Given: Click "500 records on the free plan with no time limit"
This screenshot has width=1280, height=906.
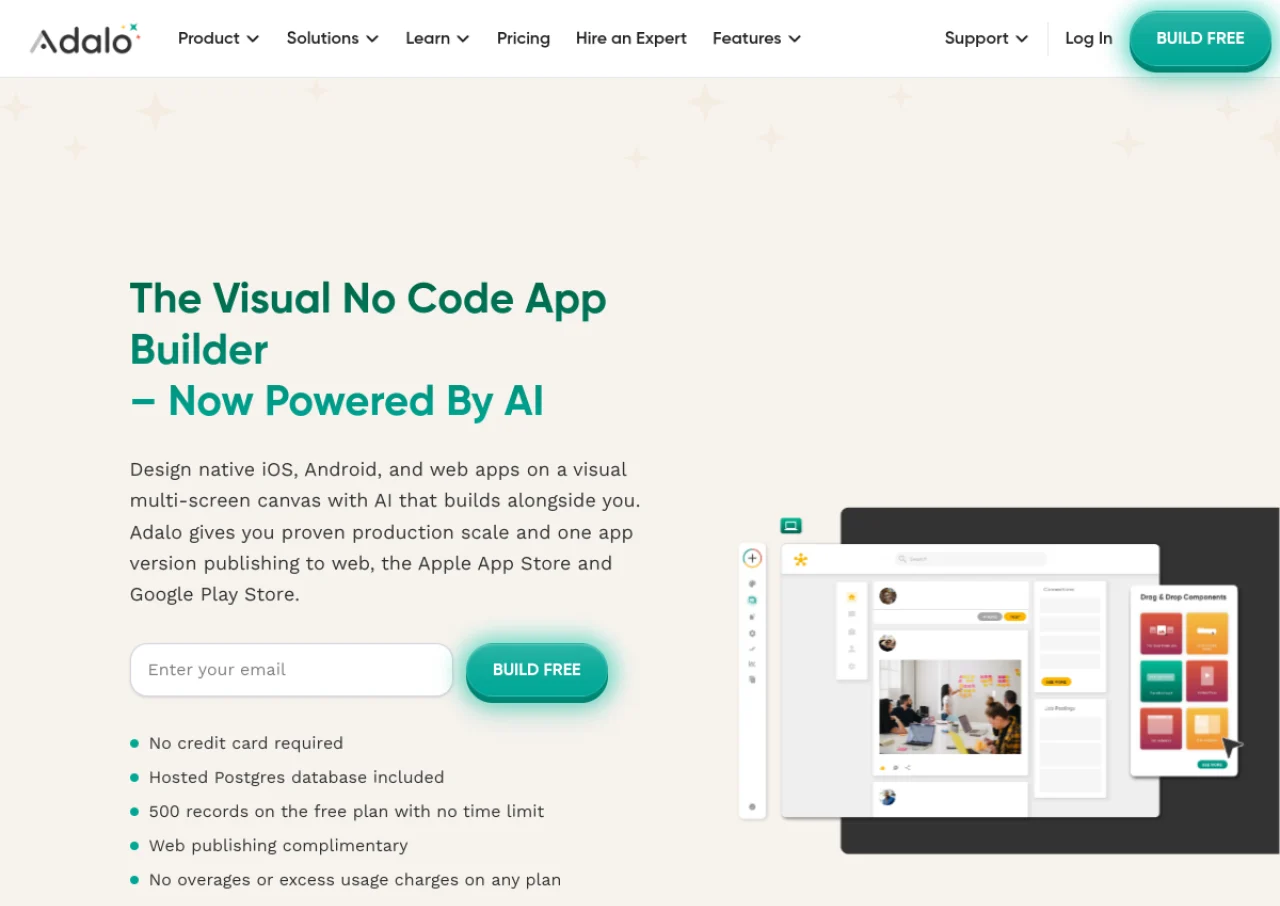Looking at the screenshot, I should pyautogui.click(x=347, y=811).
